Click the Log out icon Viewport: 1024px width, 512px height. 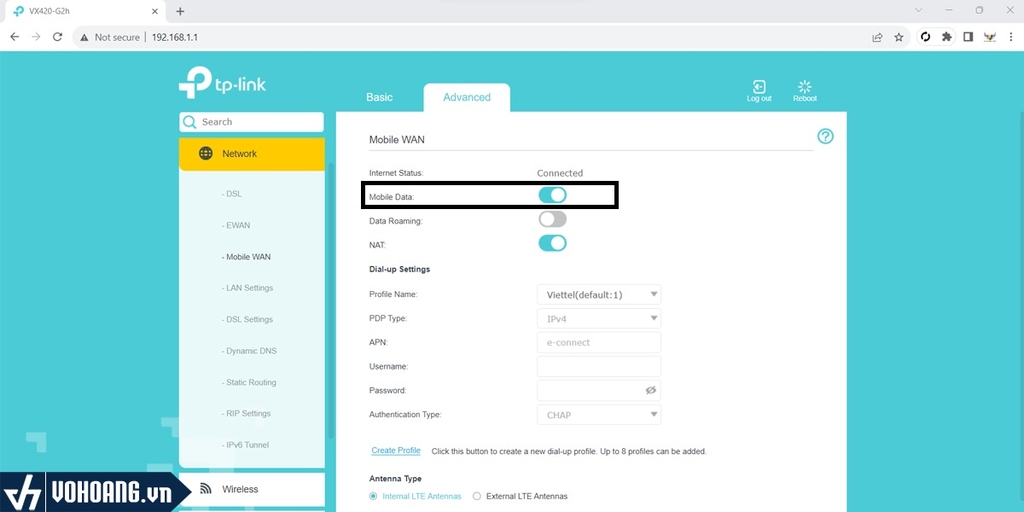click(759, 87)
